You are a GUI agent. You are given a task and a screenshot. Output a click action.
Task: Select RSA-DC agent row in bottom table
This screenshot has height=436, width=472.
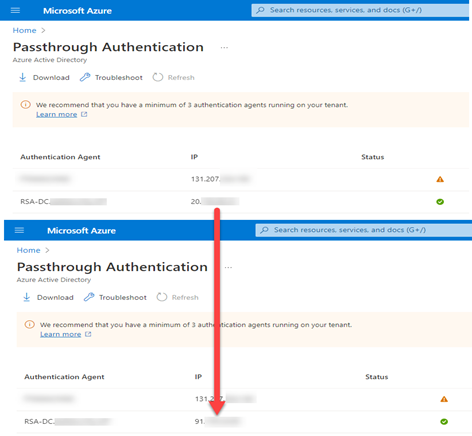click(244, 422)
